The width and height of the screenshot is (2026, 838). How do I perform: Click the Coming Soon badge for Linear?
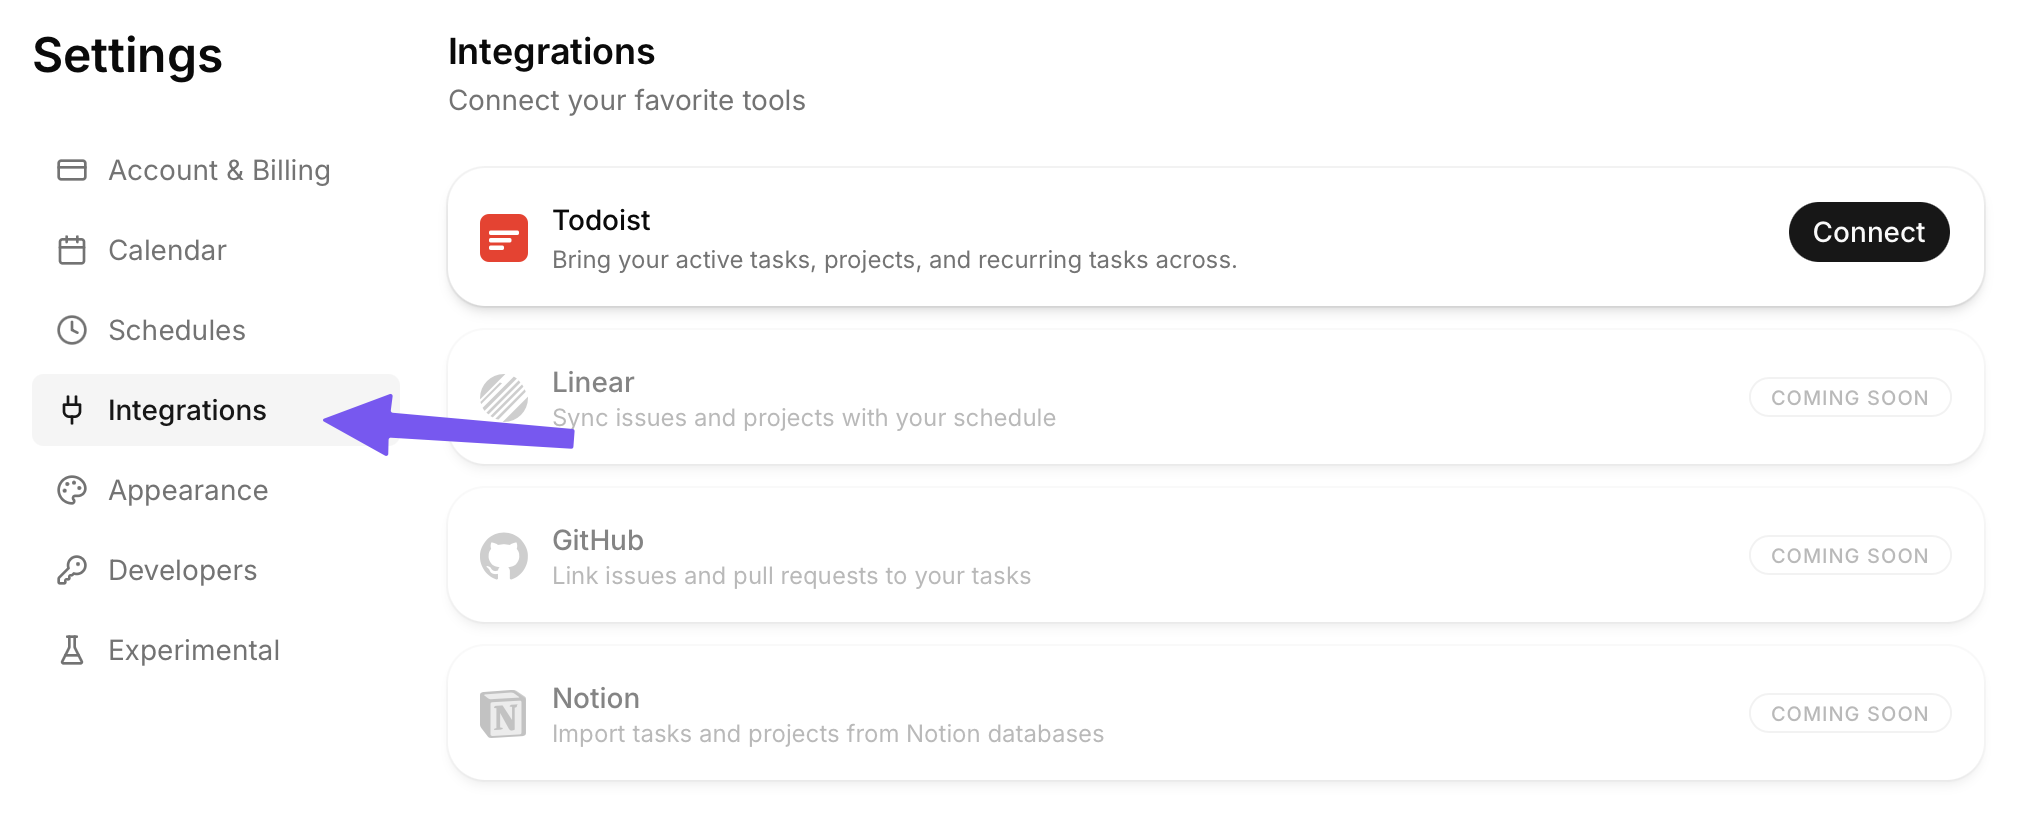[1850, 398]
